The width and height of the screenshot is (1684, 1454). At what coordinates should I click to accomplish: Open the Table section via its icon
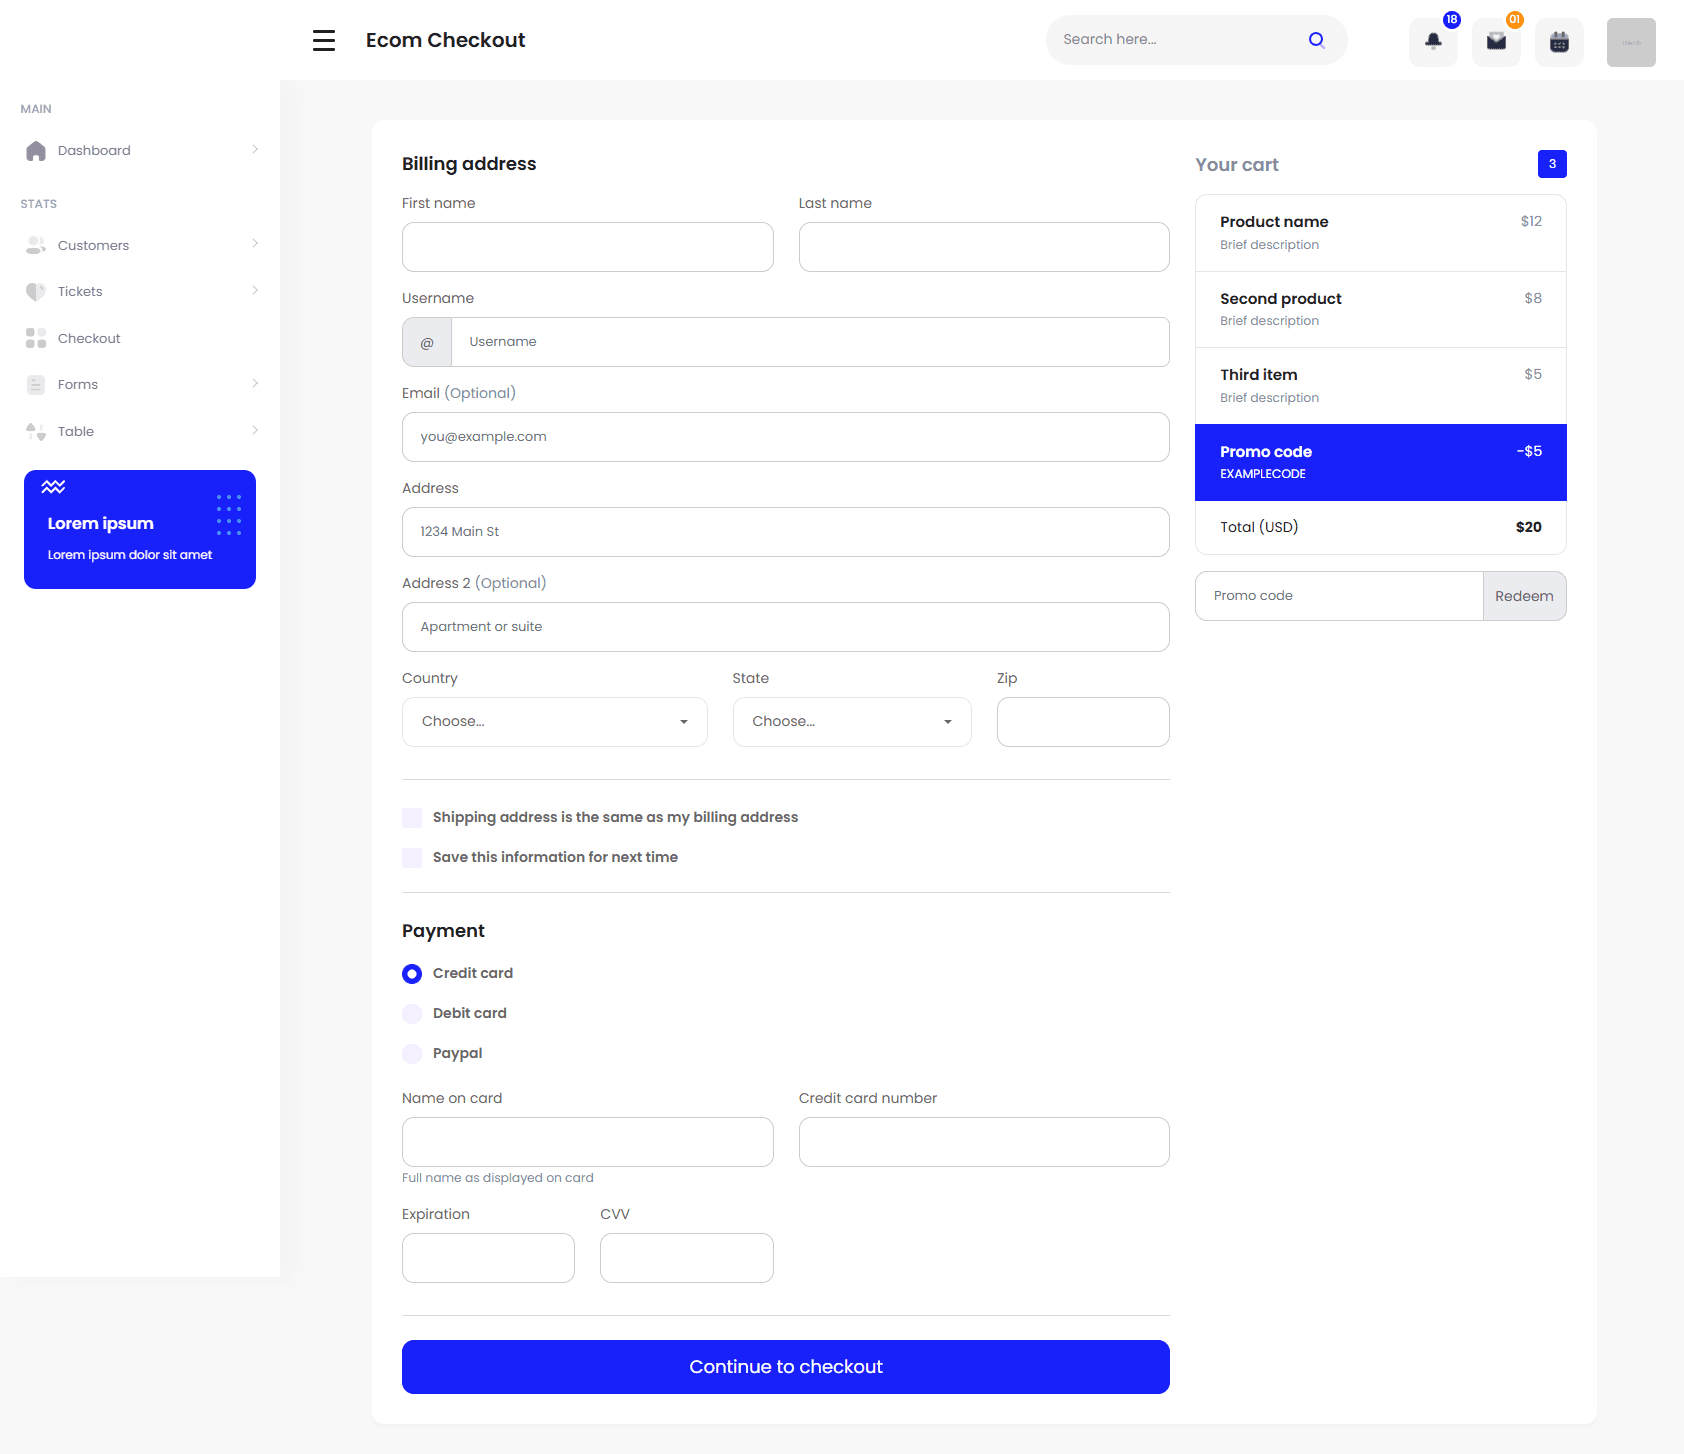tap(36, 431)
